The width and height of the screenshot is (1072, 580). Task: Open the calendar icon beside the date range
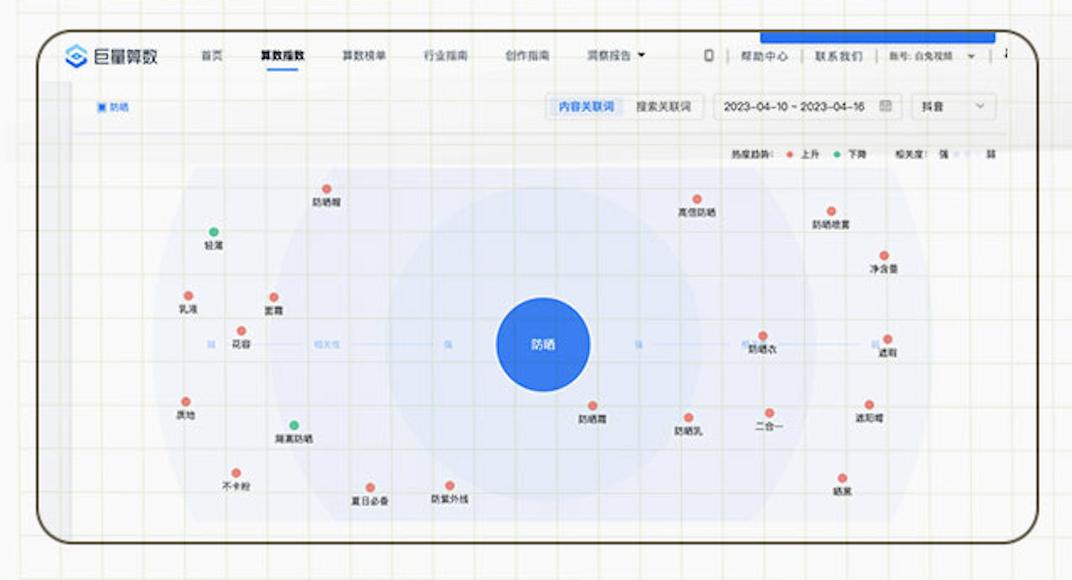(884, 107)
